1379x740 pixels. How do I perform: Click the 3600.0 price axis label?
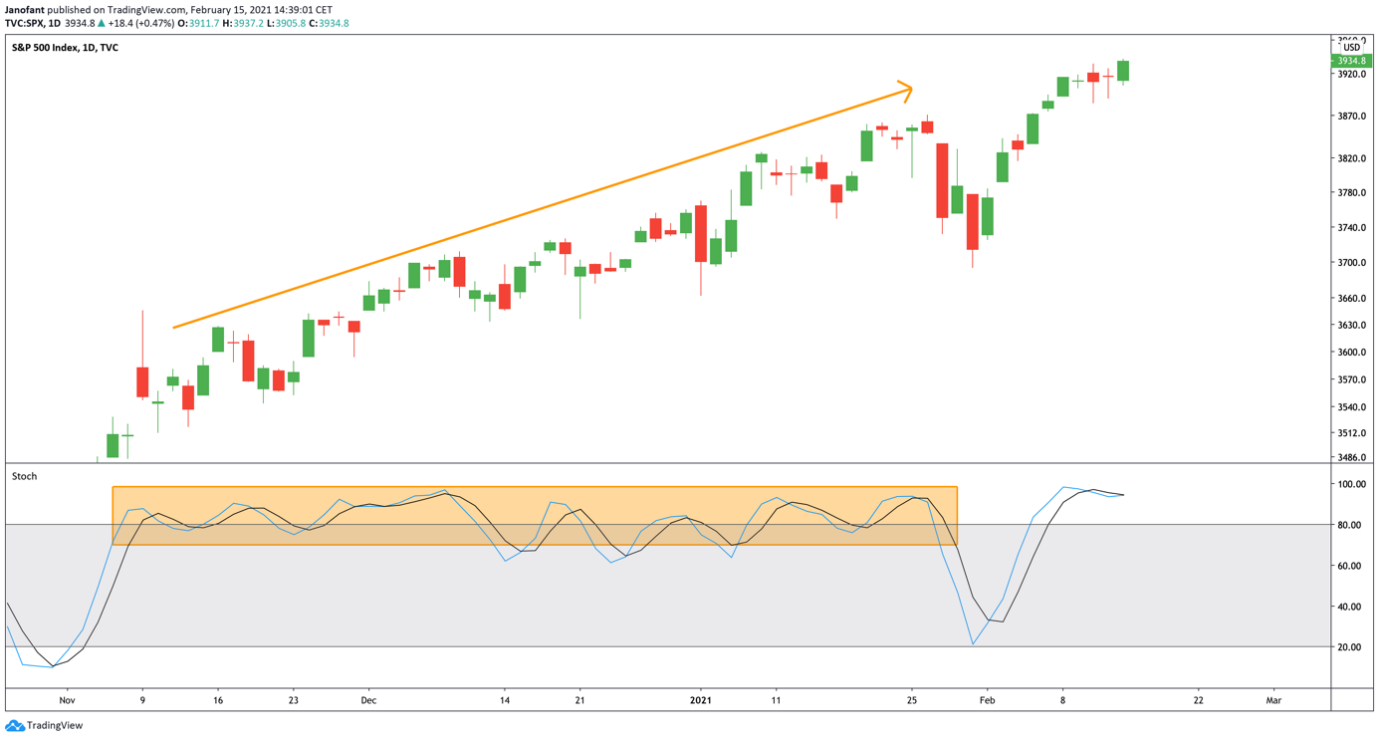pyautogui.click(x=1351, y=353)
